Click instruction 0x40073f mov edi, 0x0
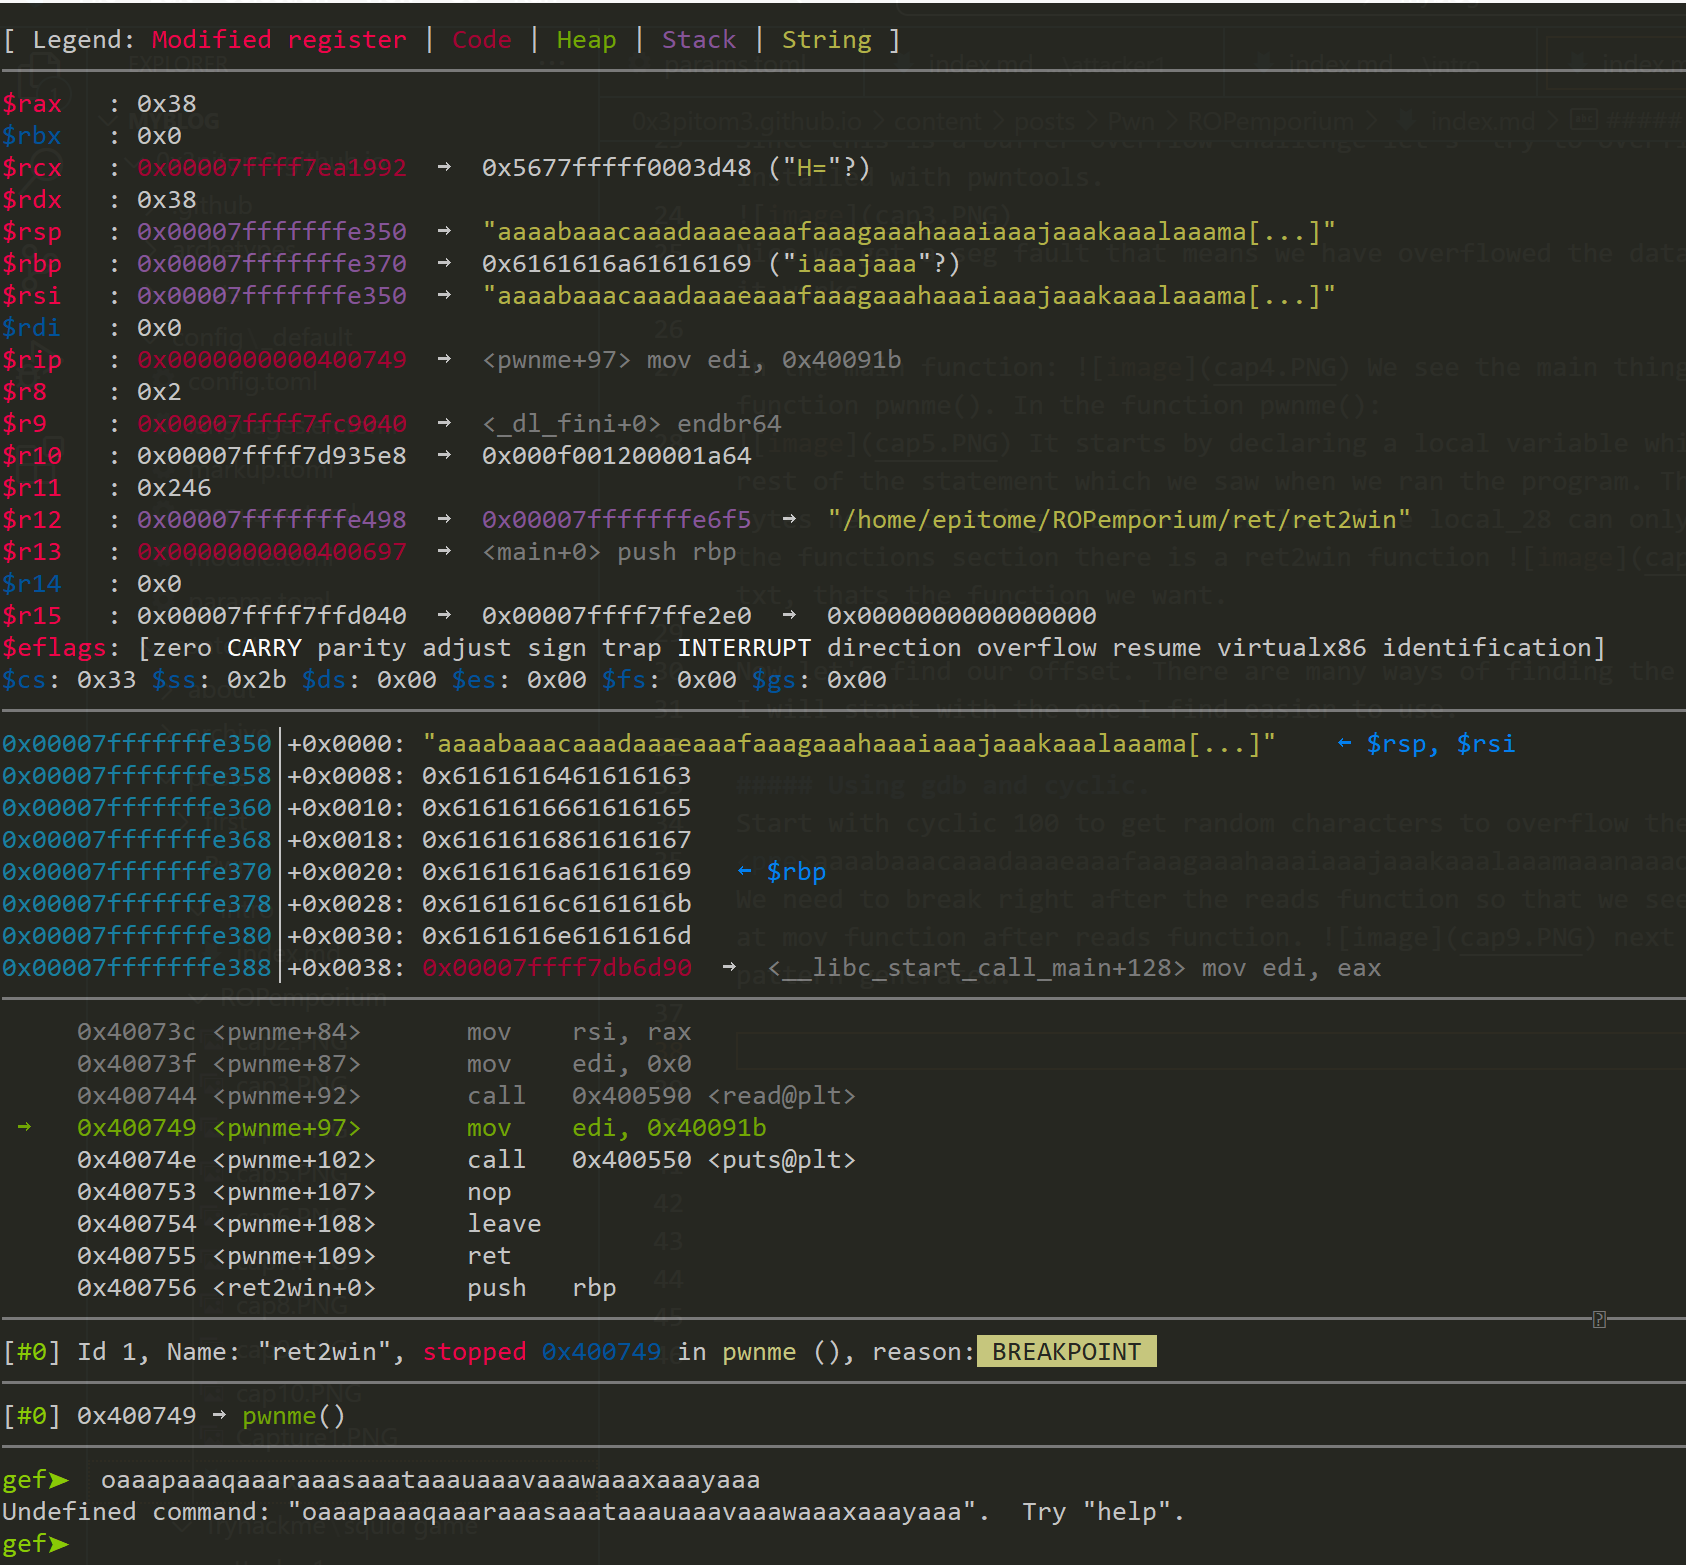Image resolution: width=1686 pixels, height=1565 pixels. click(384, 1064)
